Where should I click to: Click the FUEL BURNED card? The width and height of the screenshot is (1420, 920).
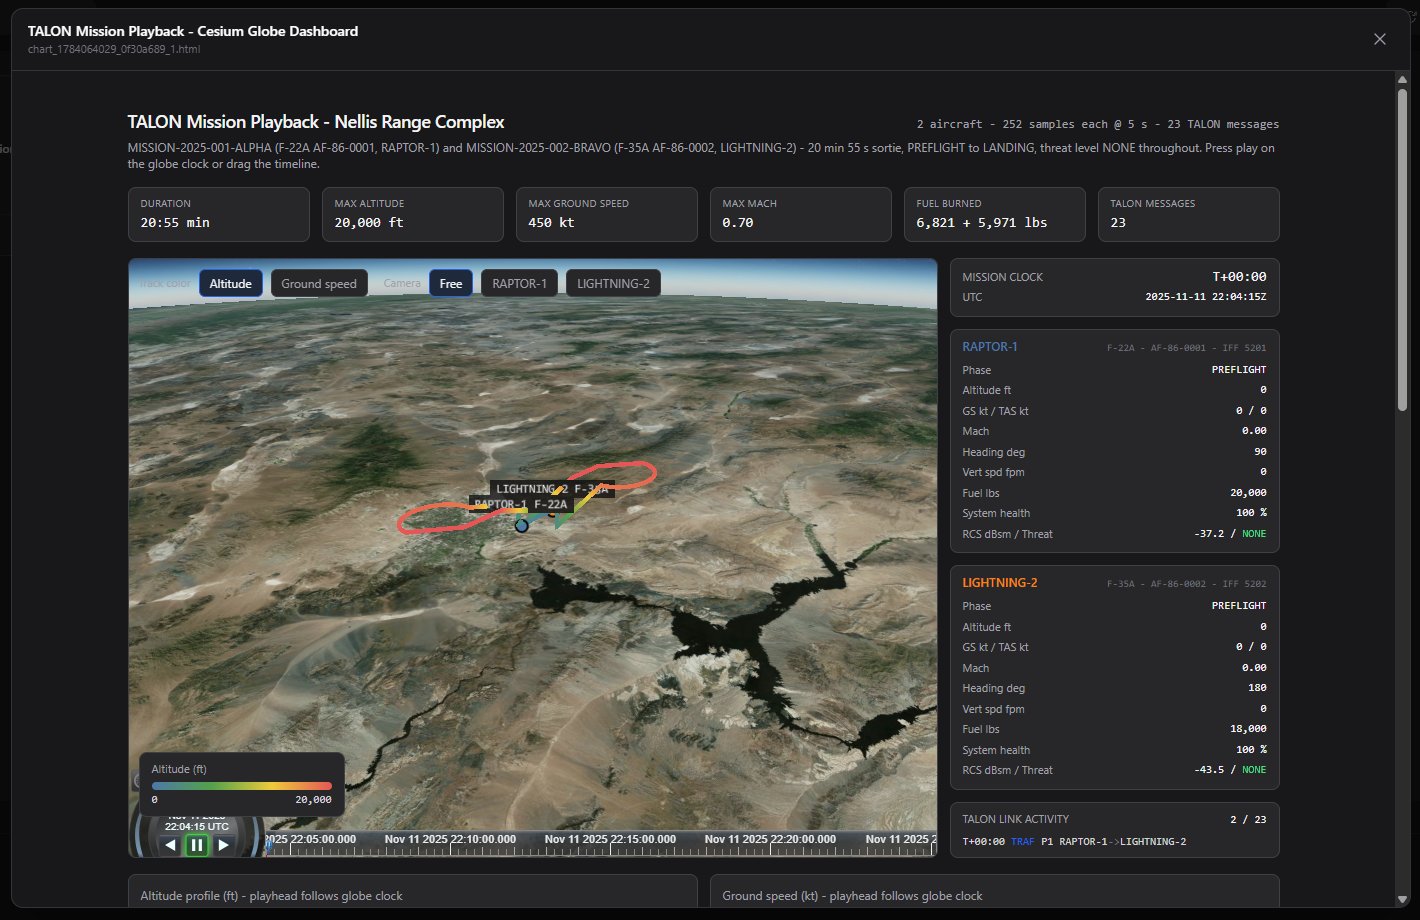[995, 214]
